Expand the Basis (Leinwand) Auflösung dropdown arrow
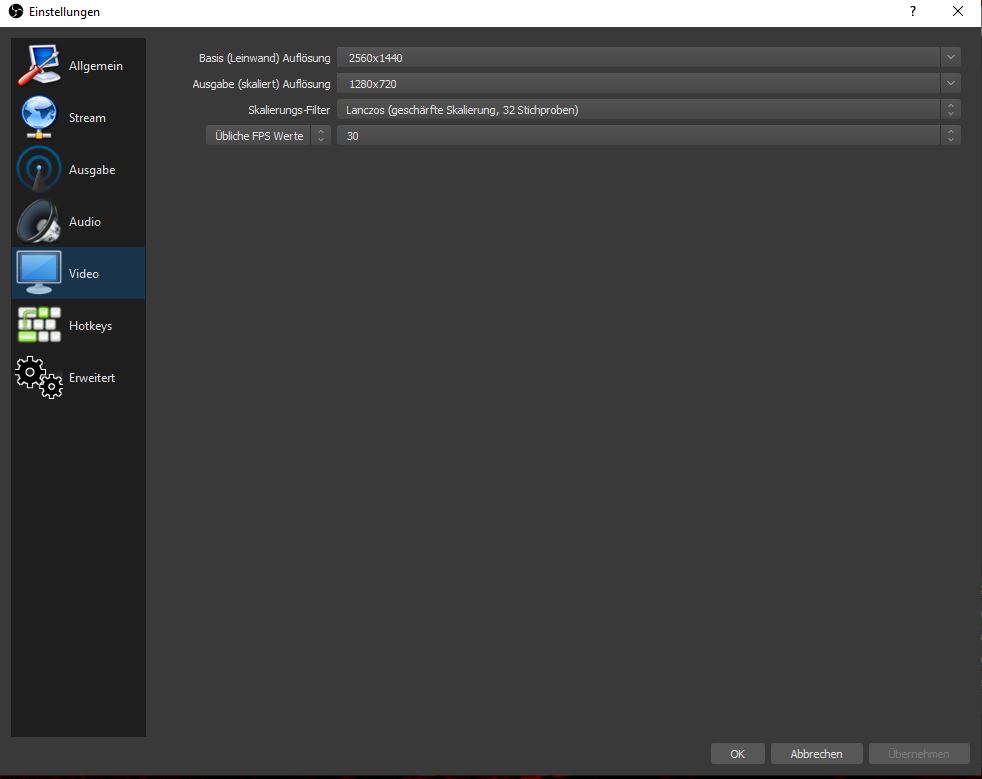982x779 pixels. 950,58
